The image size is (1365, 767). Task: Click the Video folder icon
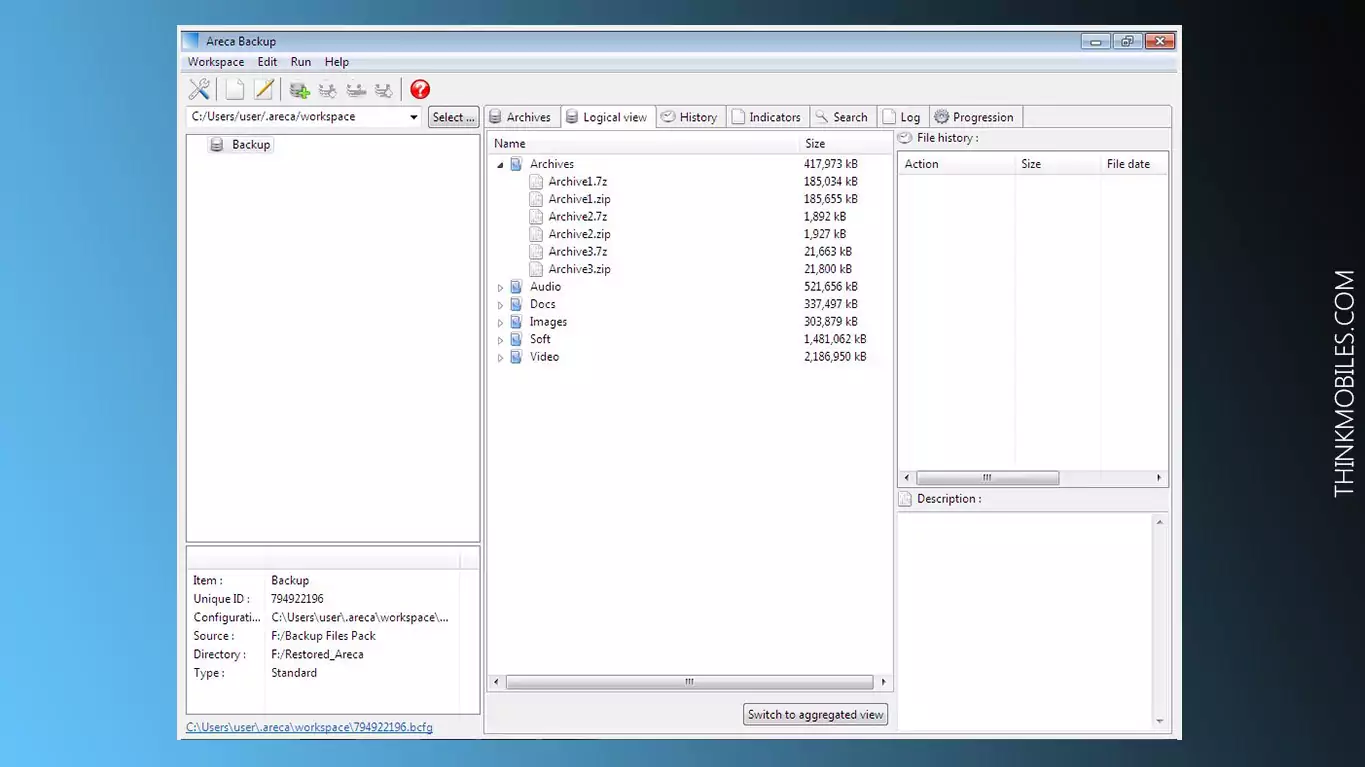[x=516, y=357]
